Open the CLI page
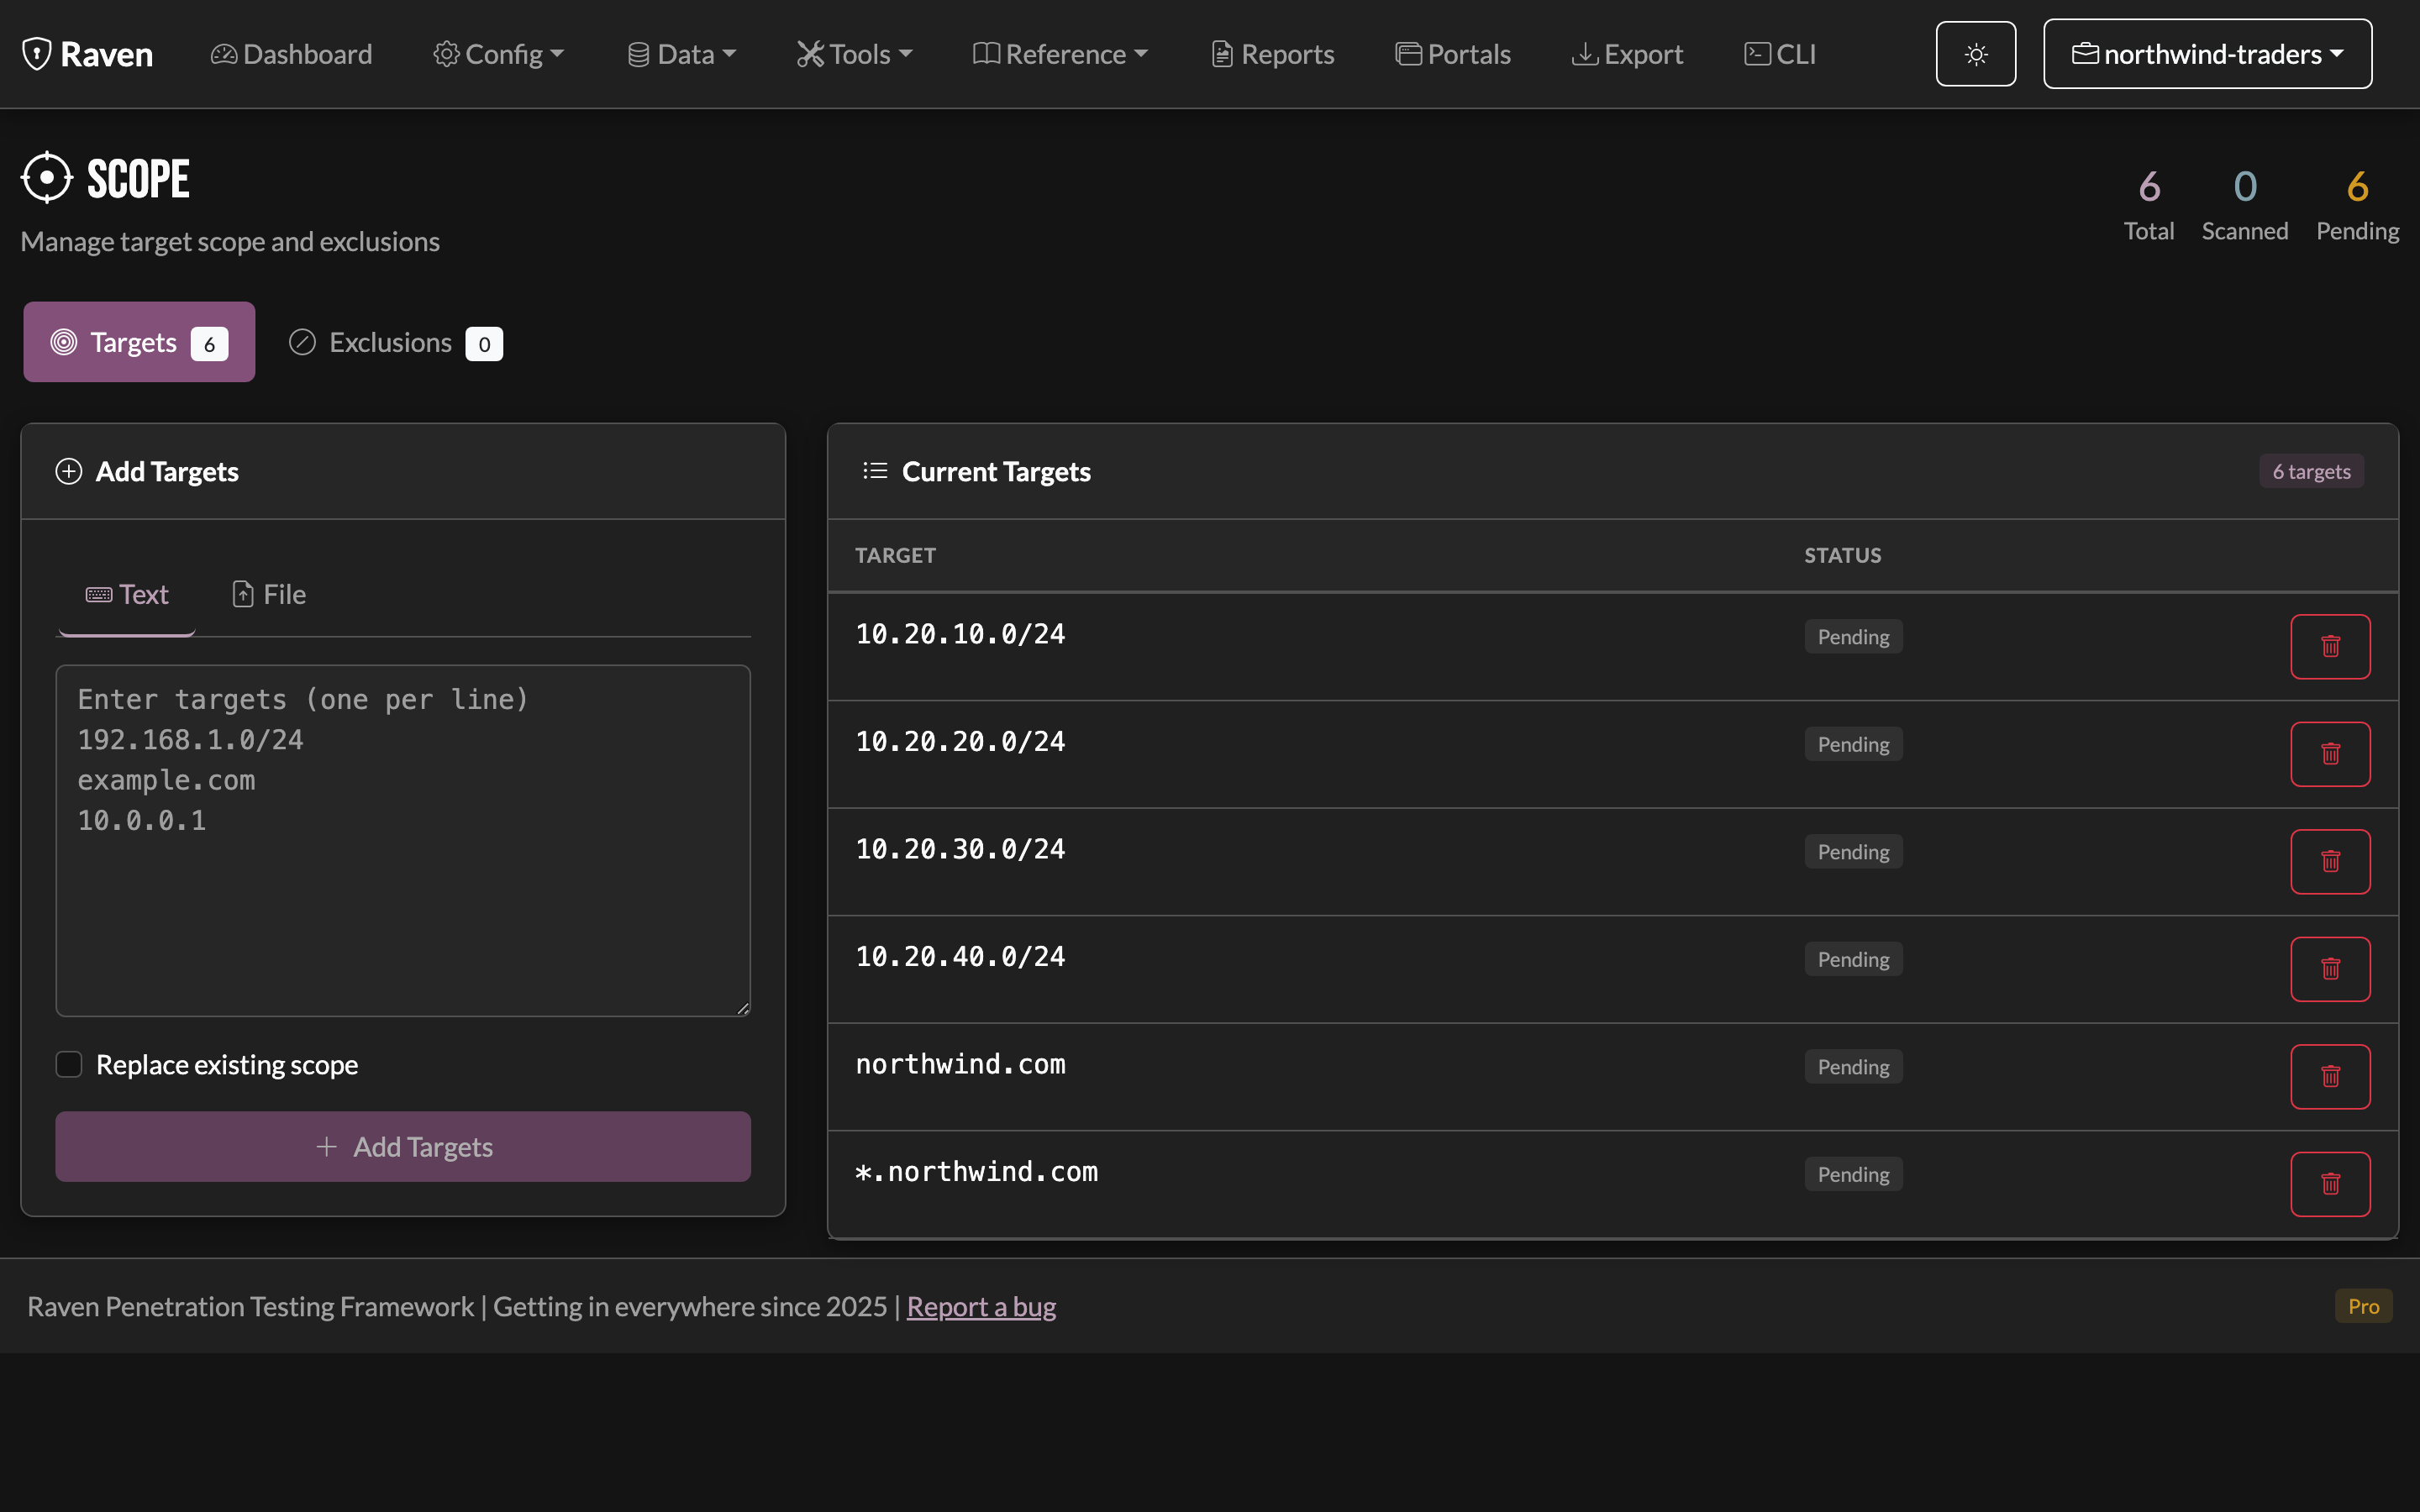The width and height of the screenshot is (2420, 1512). pyautogui.click(x=1780, y=54)
